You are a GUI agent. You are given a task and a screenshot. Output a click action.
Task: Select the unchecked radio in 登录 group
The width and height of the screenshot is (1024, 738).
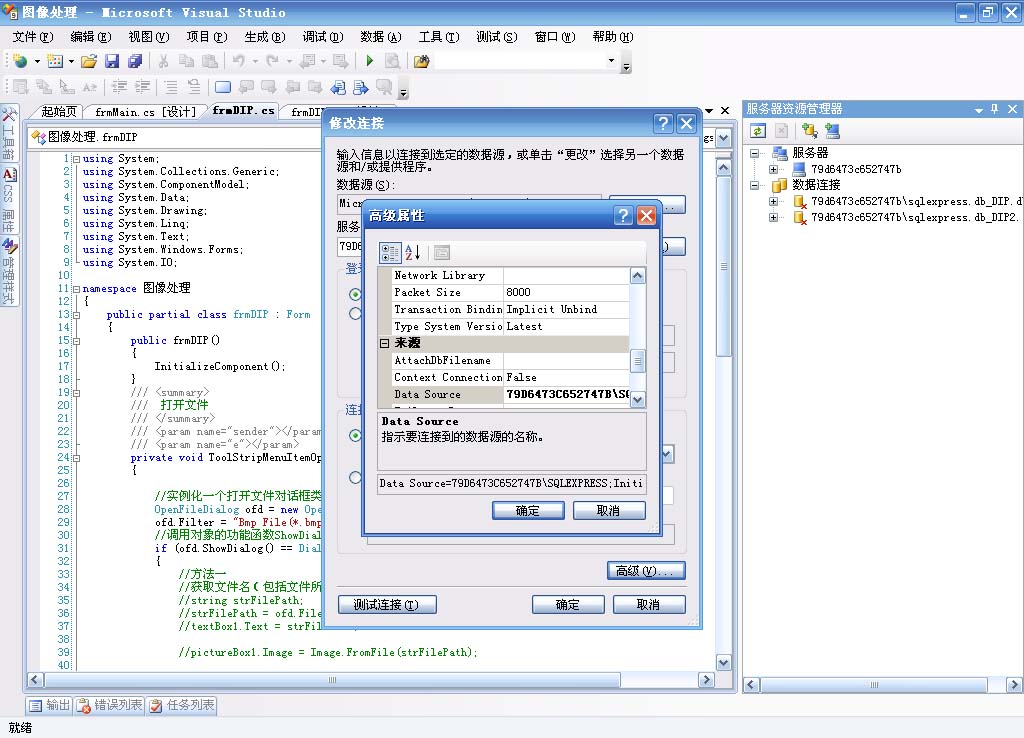355,313
